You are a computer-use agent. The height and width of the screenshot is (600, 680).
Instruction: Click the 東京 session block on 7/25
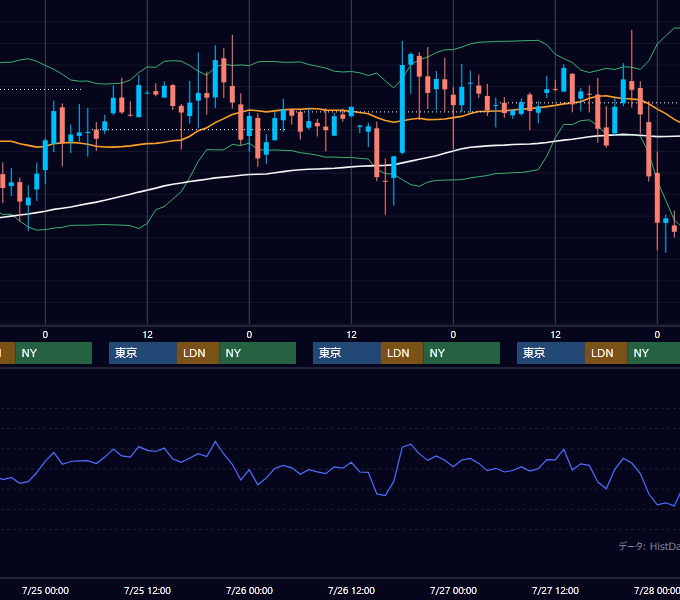143,353
